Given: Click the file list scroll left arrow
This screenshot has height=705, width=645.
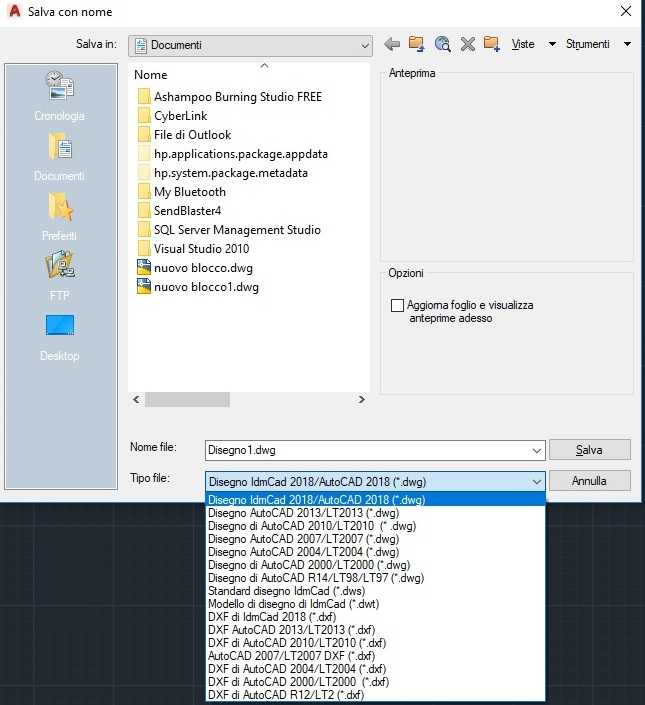Looking at the screenshot, I should tap(136, 399).
